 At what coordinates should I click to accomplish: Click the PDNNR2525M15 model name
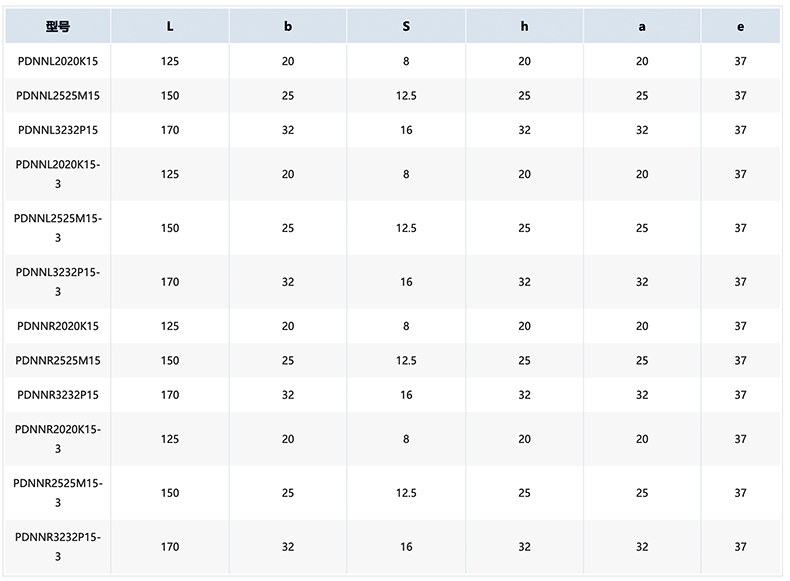point(58,360)
